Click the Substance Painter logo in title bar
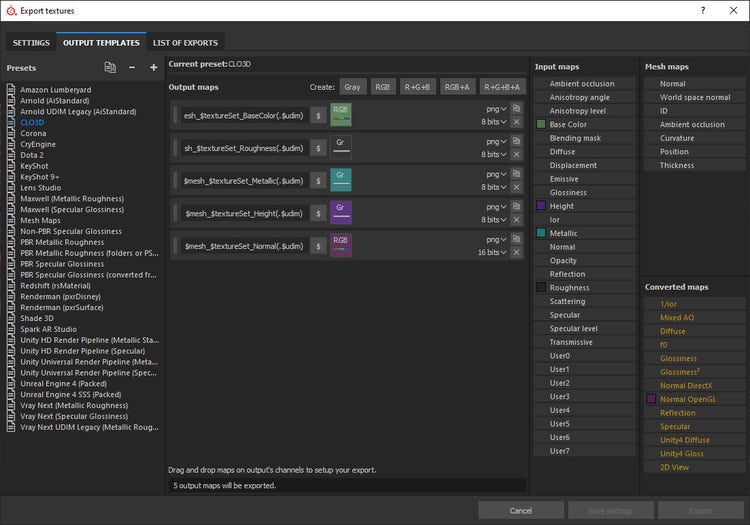This screenshot has width=750, height=525. point(11,11)
